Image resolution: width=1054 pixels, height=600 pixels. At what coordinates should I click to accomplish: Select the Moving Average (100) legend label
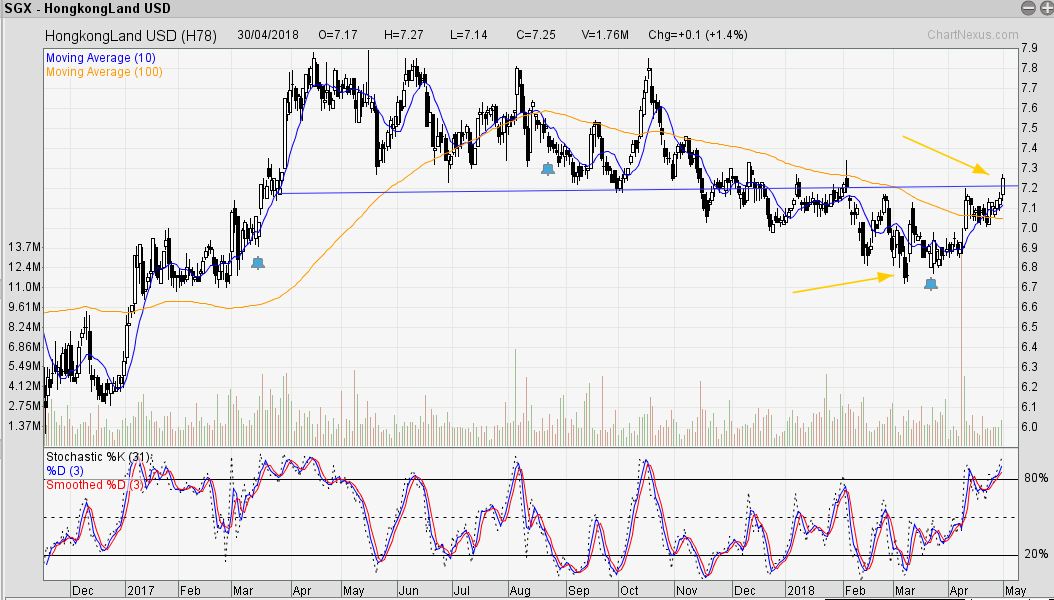[x=104, y=72]
